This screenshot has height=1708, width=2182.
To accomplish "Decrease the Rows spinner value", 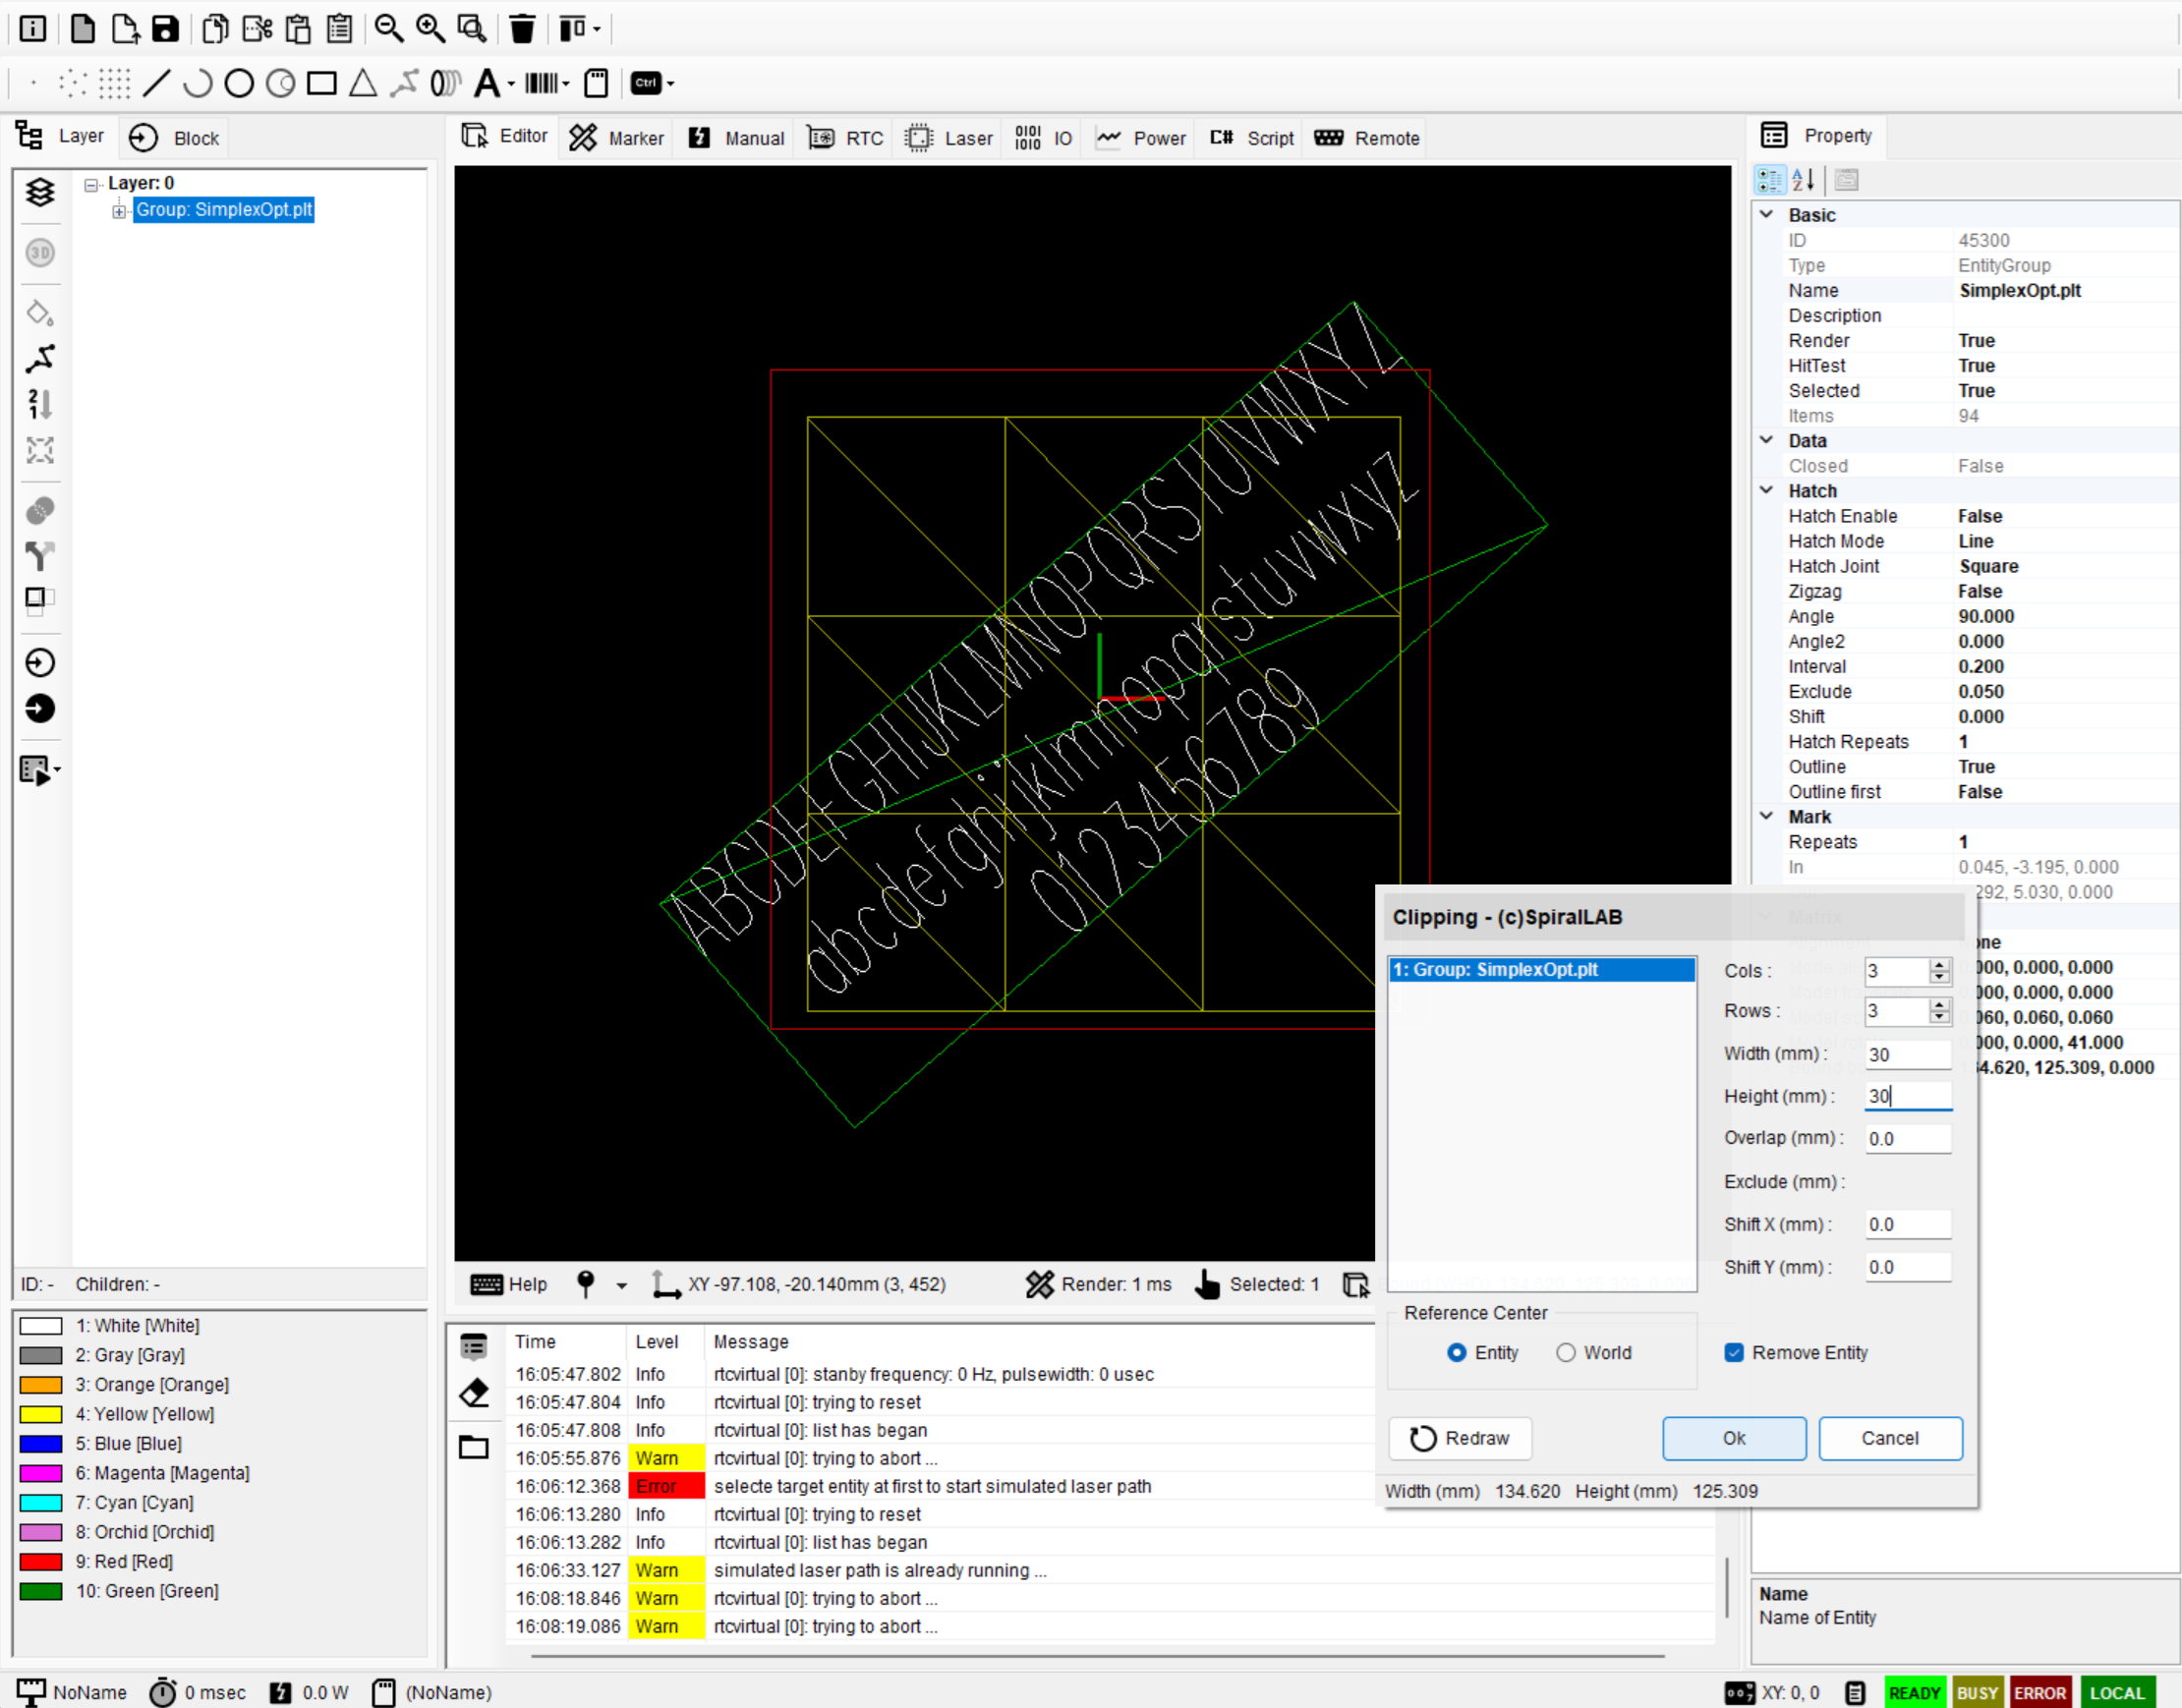I will (x=1940, y=1018).
